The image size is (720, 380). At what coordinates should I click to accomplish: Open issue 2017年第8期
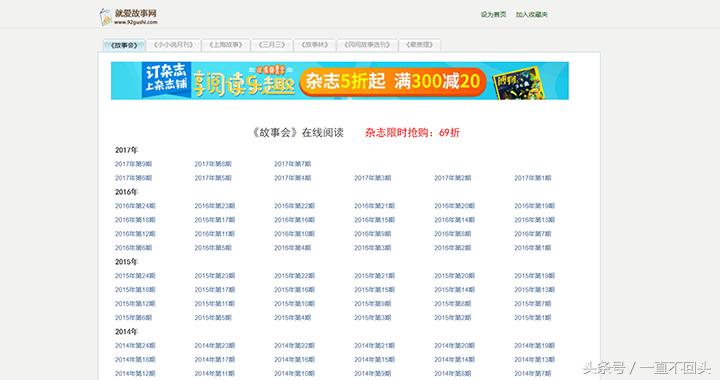coord(213,164)
